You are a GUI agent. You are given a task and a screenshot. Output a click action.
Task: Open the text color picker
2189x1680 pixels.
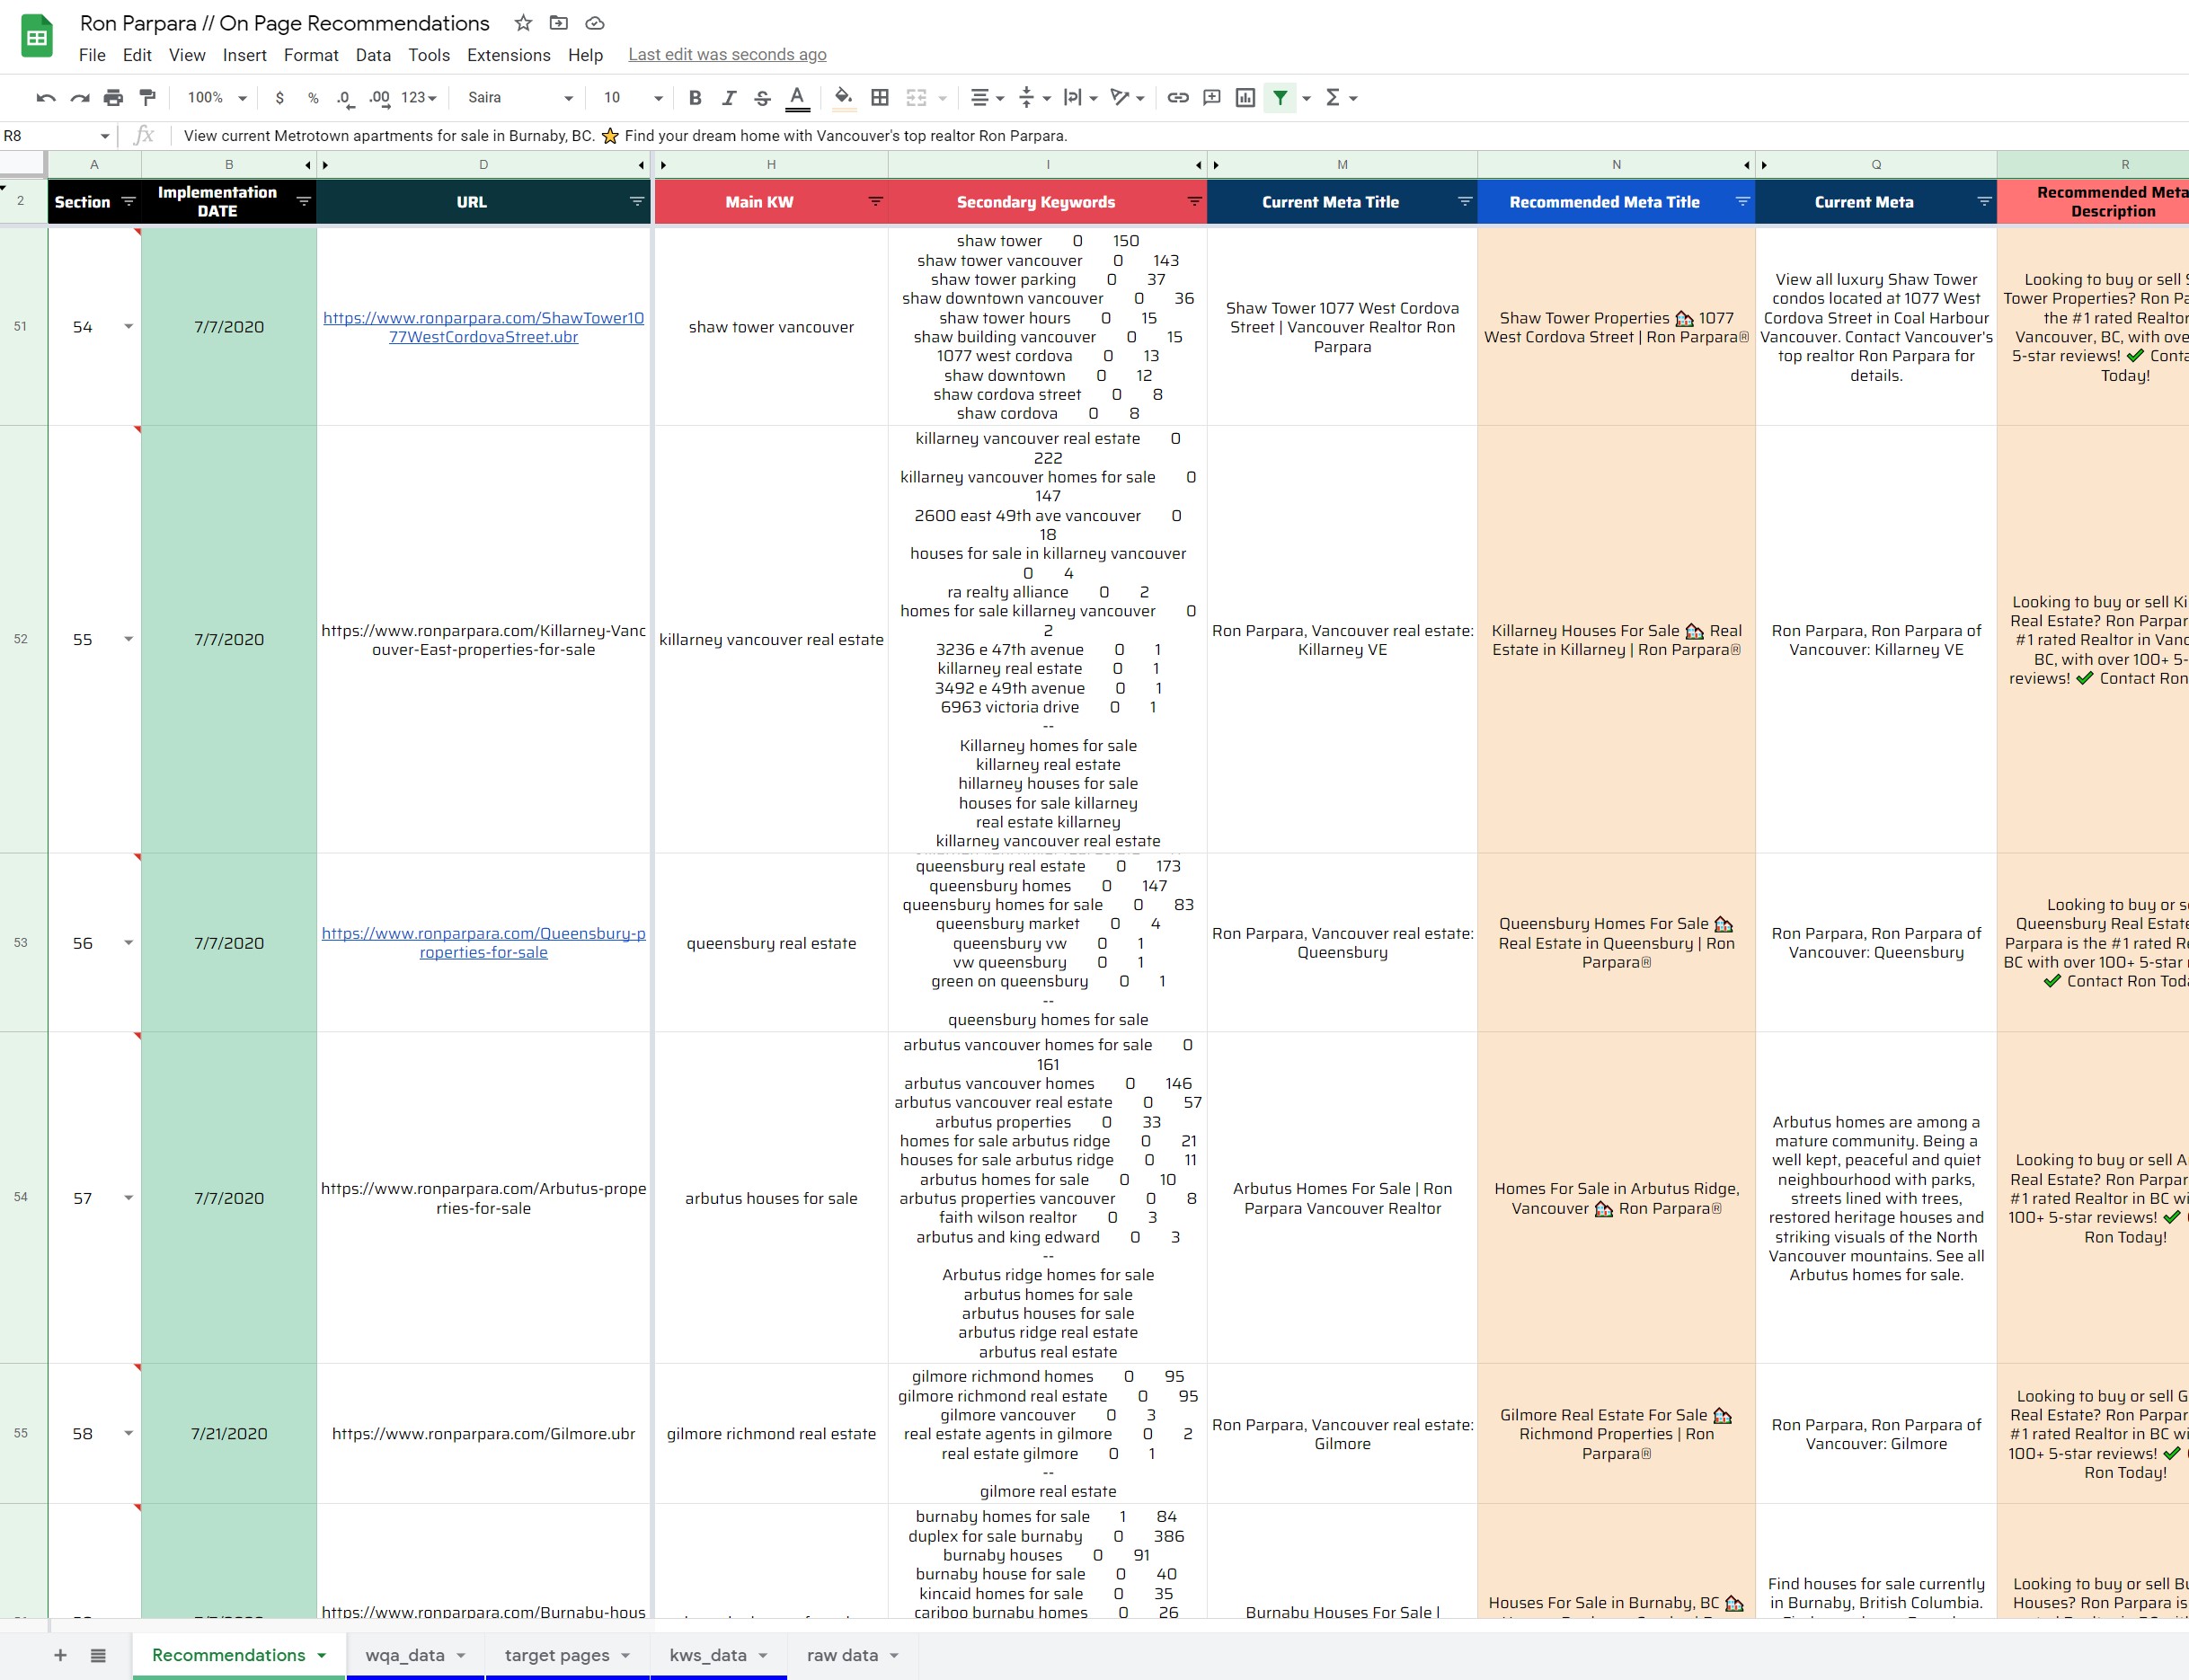(x=797, y=97)
